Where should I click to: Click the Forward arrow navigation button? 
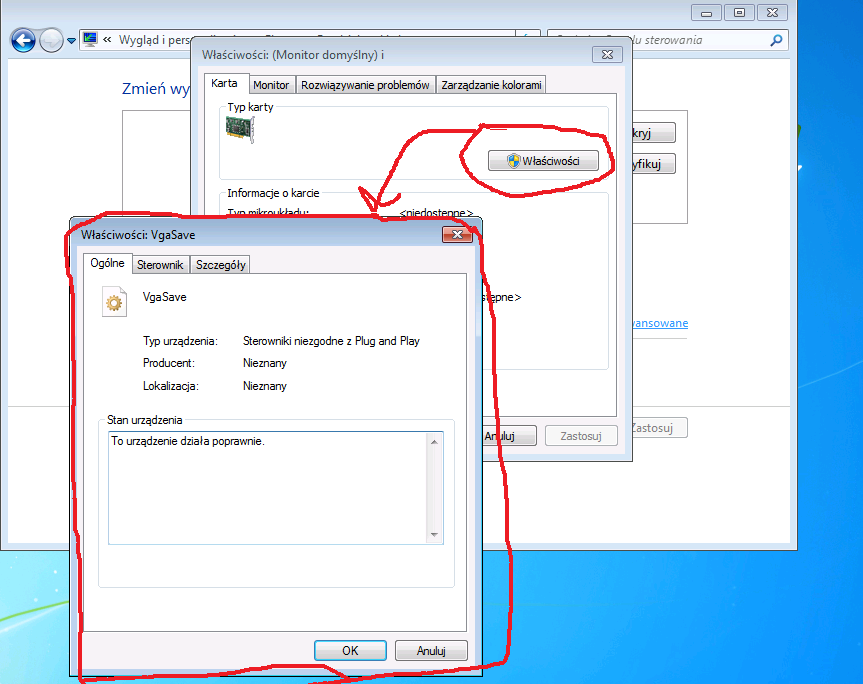(x=51, y=40)
